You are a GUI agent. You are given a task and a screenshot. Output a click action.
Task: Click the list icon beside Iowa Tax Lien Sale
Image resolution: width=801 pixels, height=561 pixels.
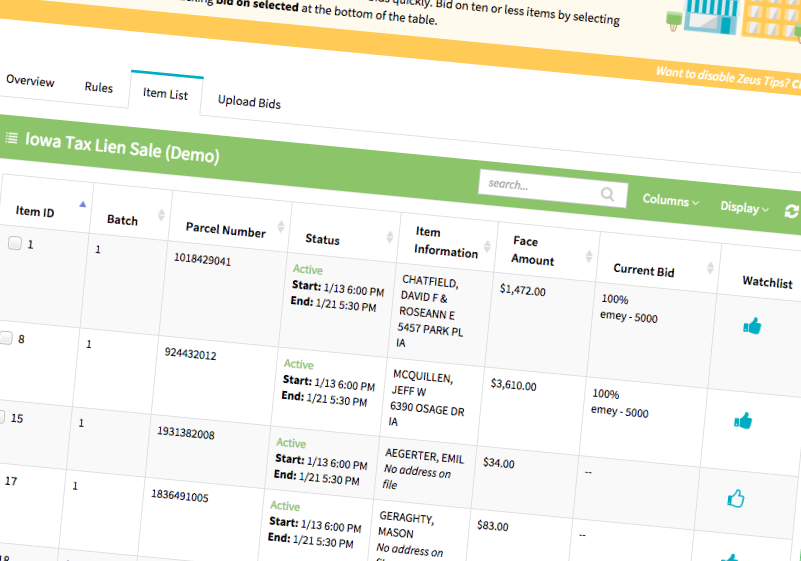(x=11, y=137)
